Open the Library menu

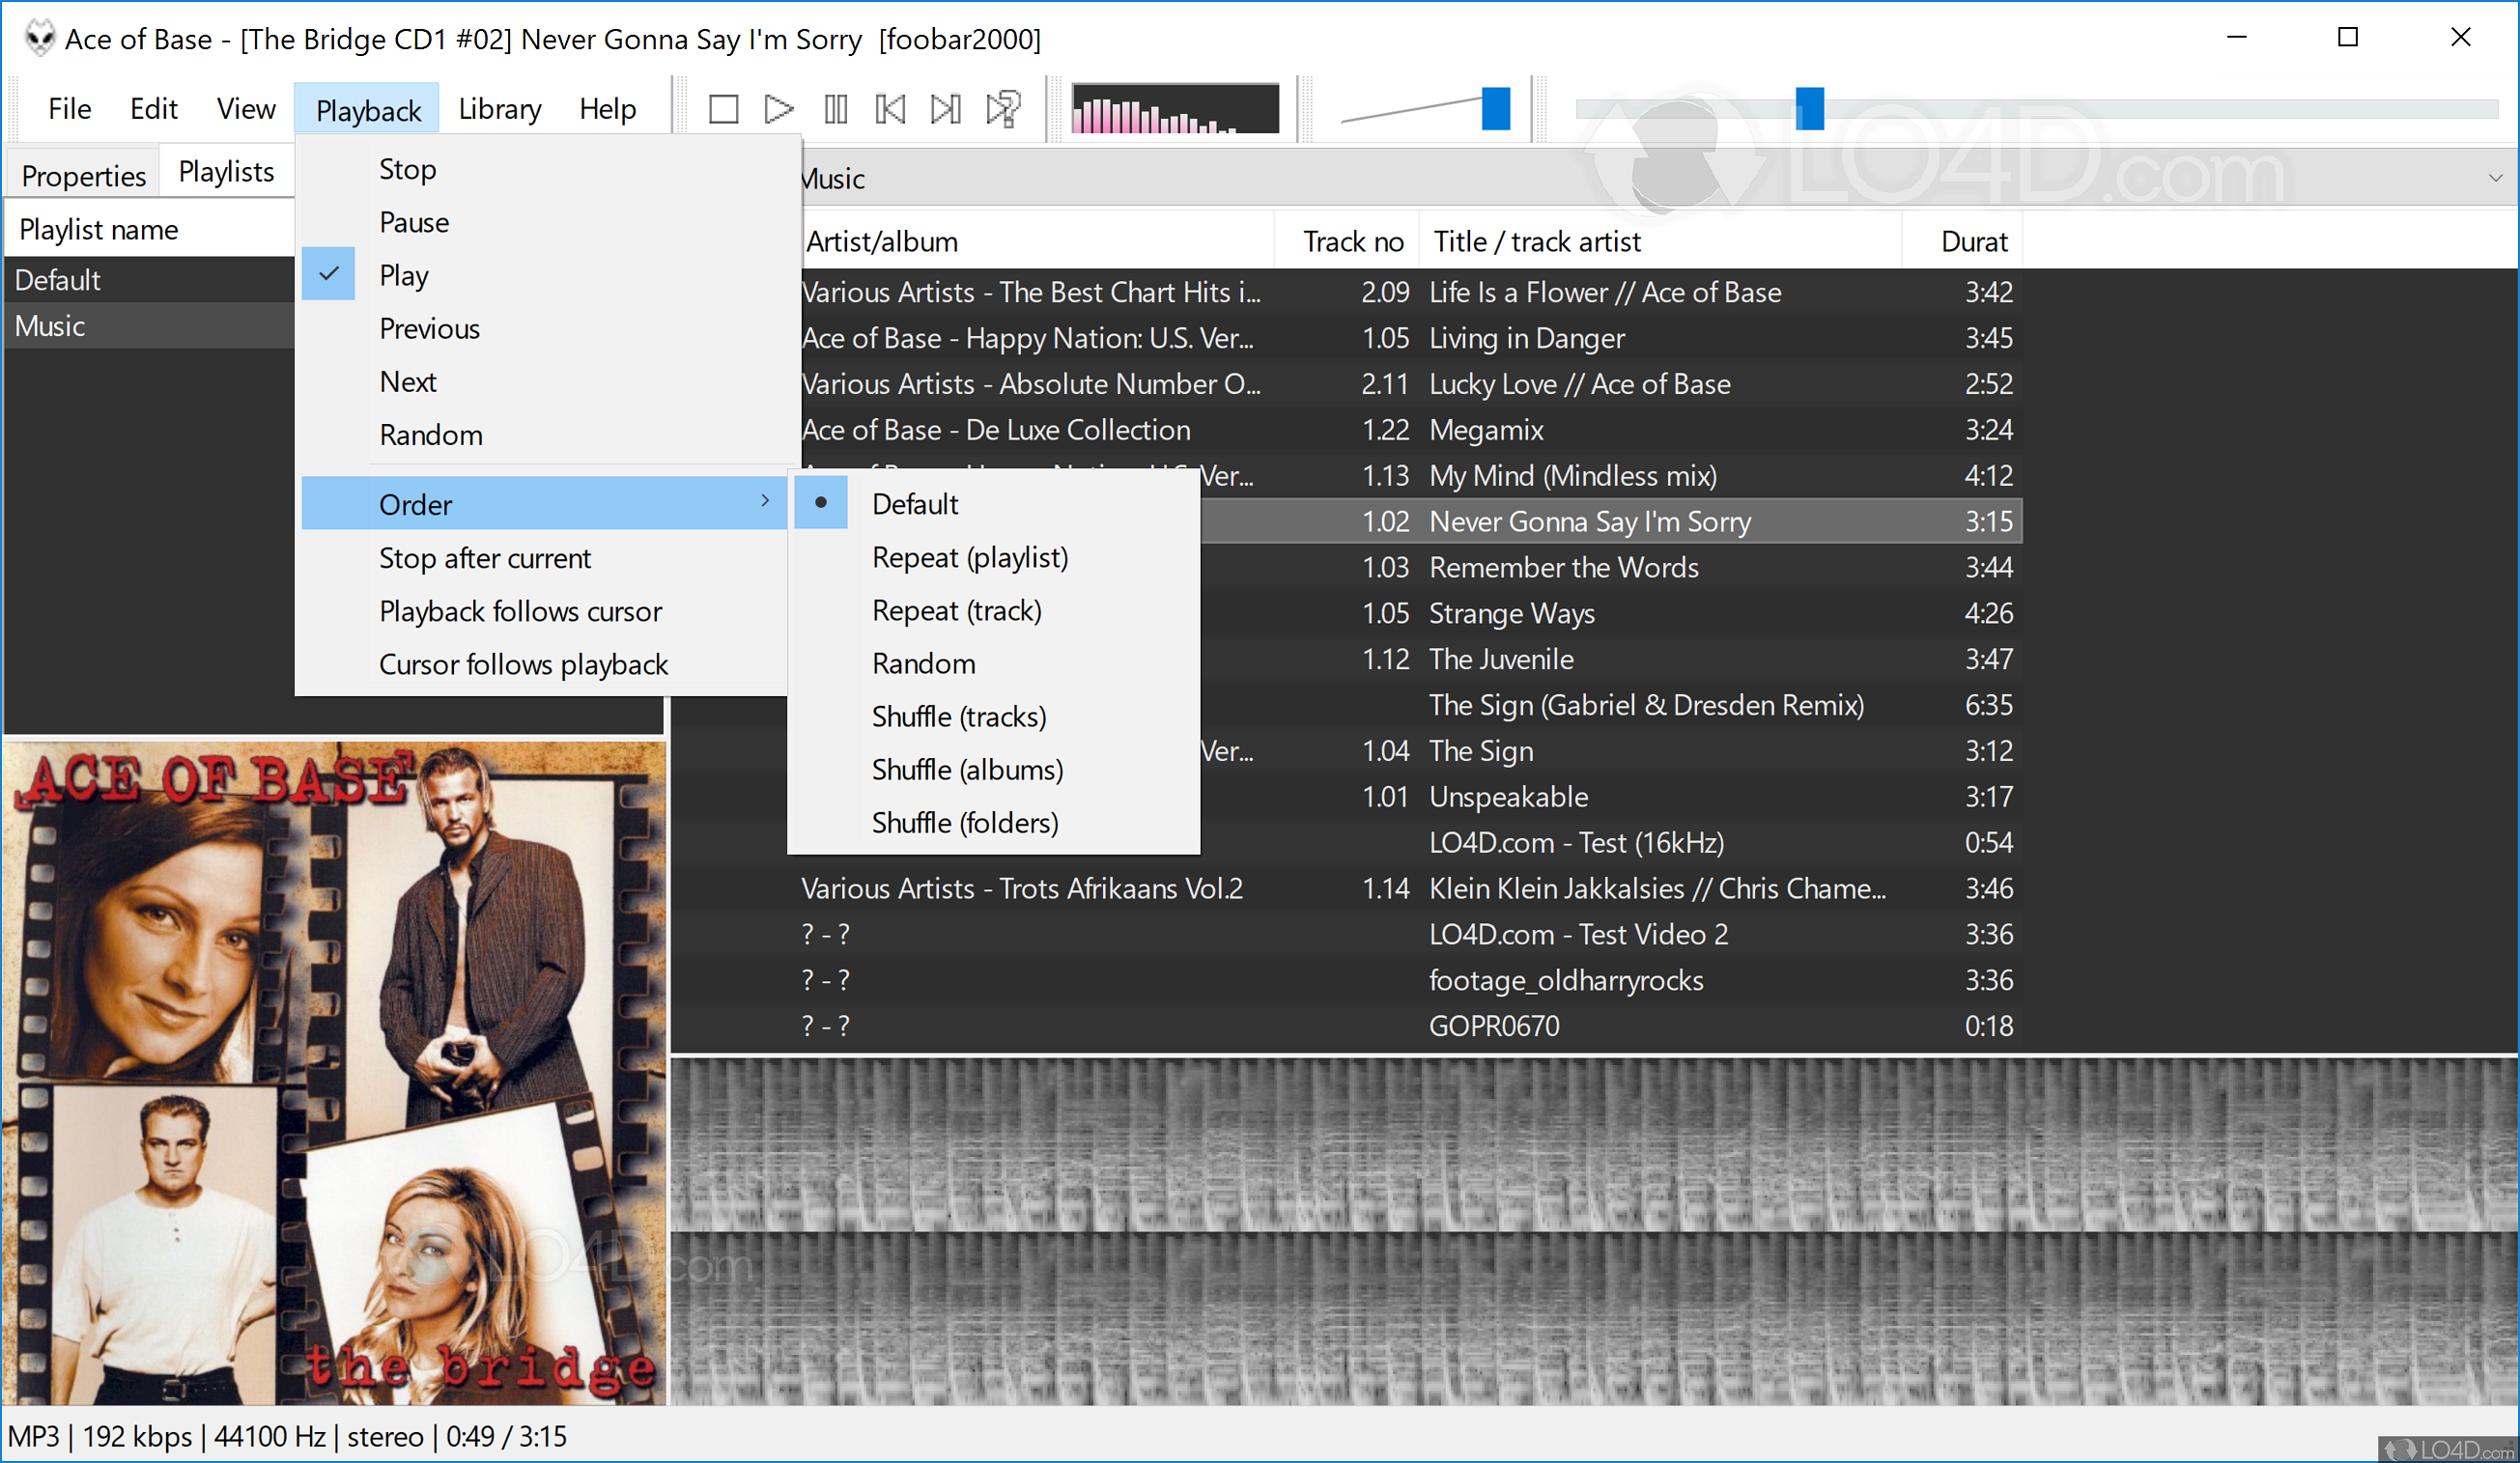[x=499, y=108]
